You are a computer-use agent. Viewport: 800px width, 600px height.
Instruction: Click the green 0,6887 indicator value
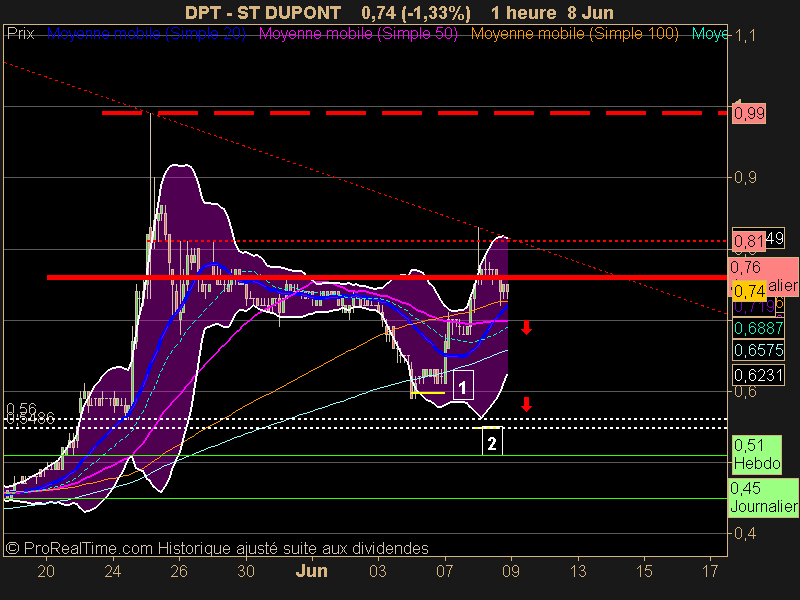(x=758, y=328)
